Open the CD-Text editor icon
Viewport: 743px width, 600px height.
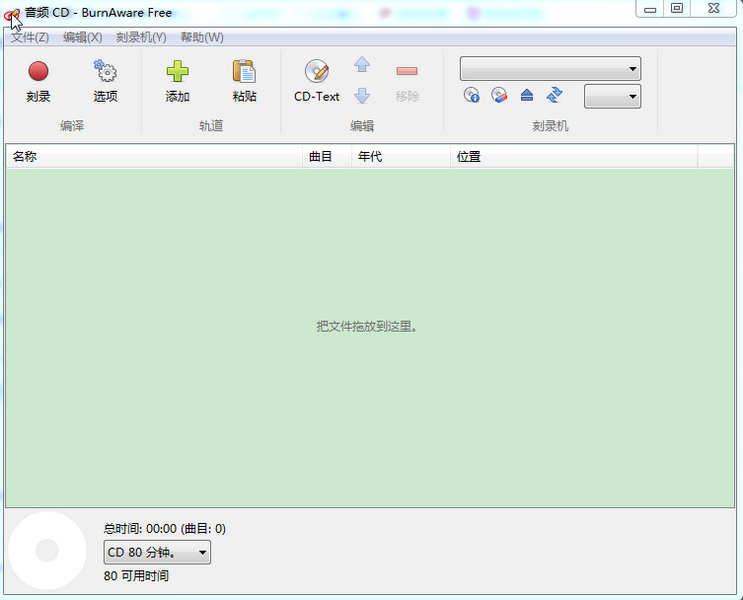(317, 72)
